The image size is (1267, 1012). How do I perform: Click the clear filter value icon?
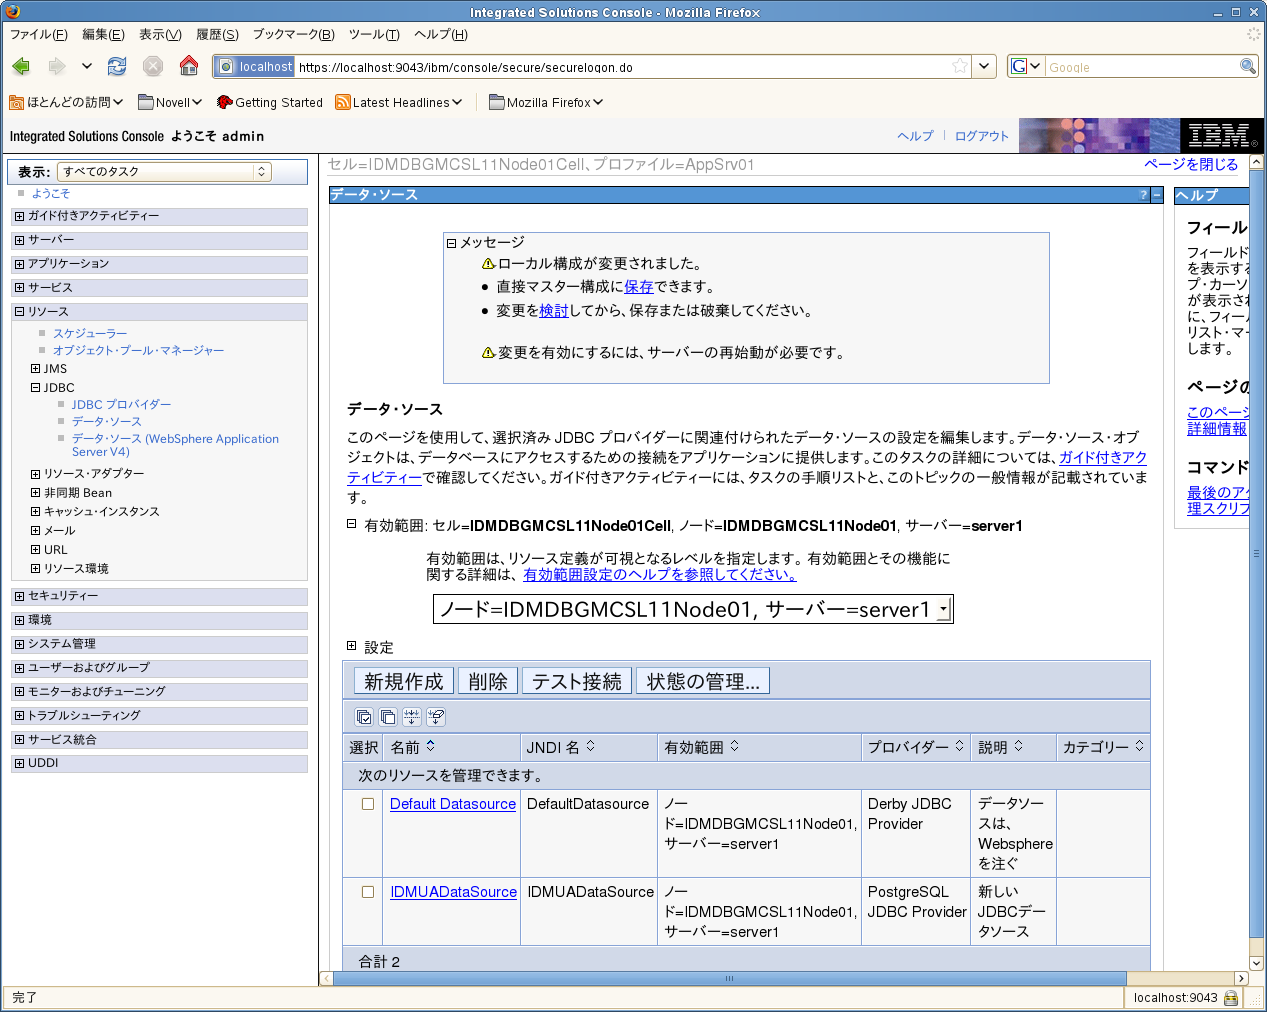click(x=436, y=717)
